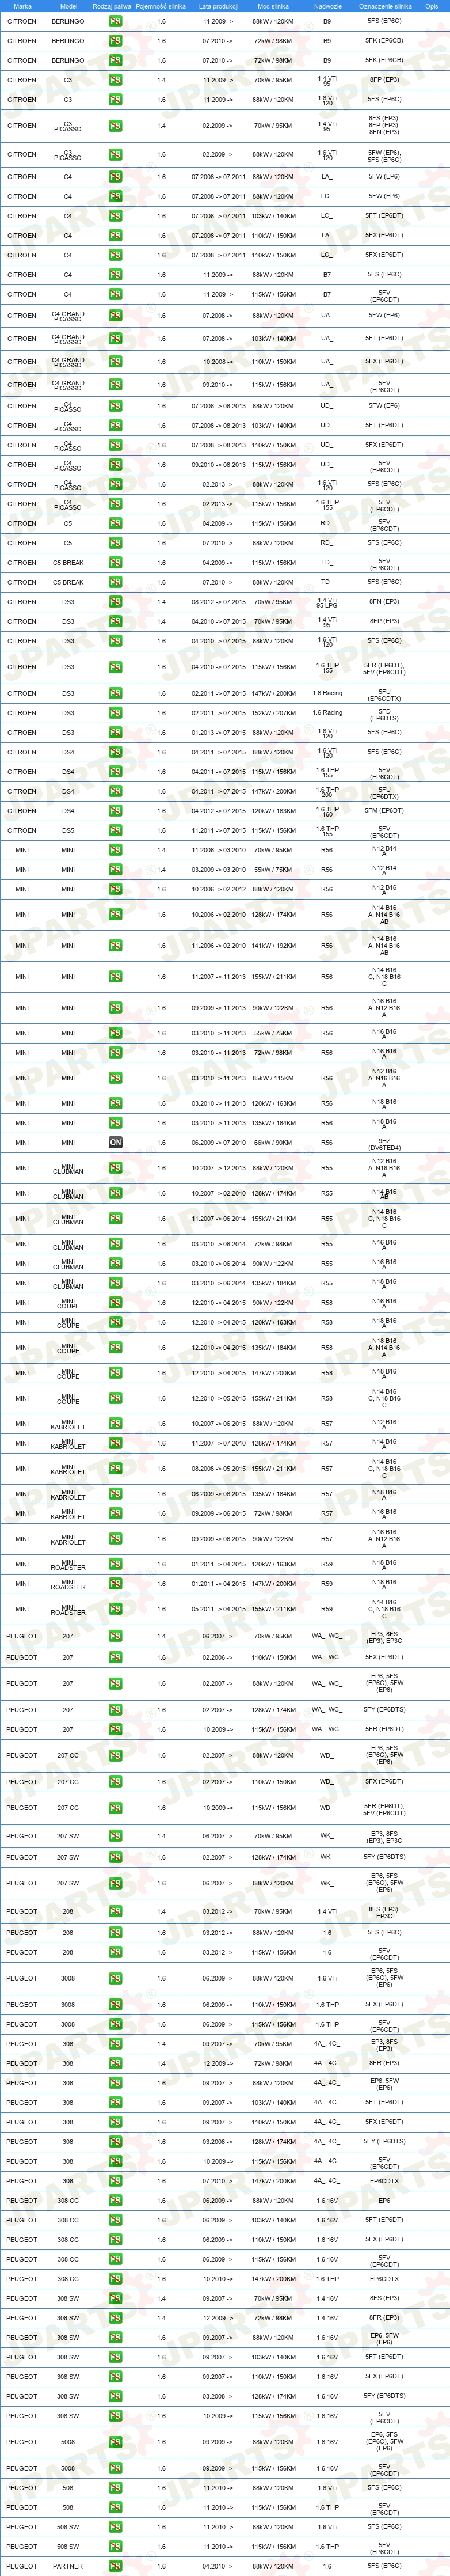Click the Lata produkcji column header
The image size is (450, 2576).
coord(218,6)
